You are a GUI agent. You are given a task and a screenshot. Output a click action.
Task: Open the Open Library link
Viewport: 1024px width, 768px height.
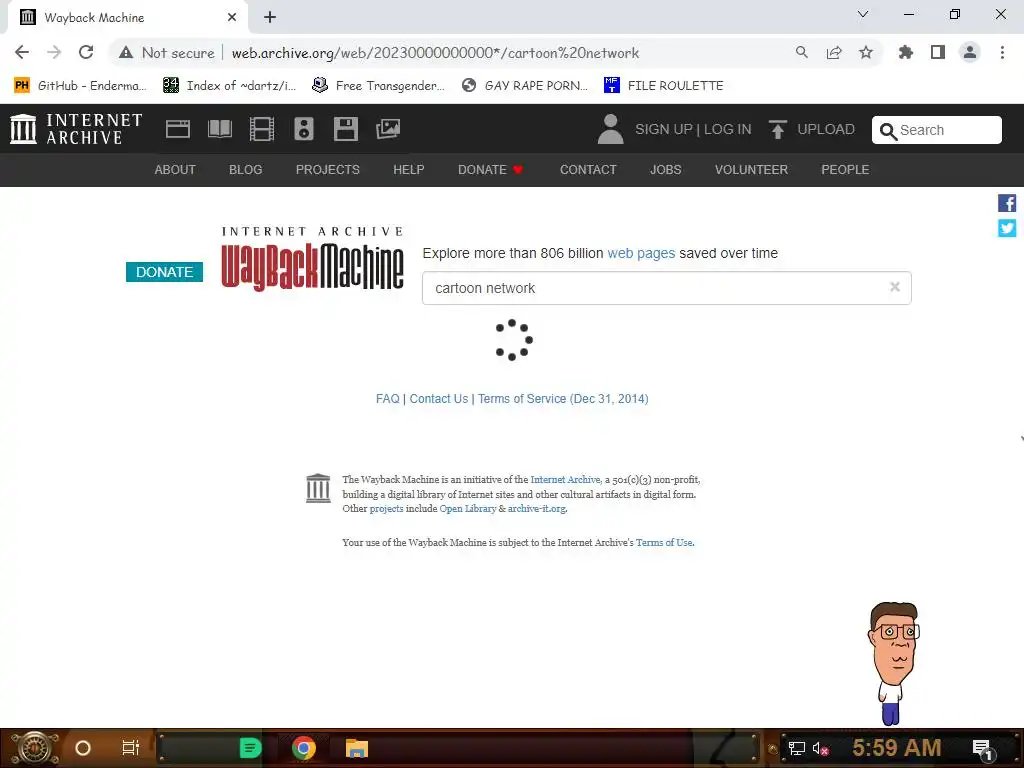coord(468,509)
